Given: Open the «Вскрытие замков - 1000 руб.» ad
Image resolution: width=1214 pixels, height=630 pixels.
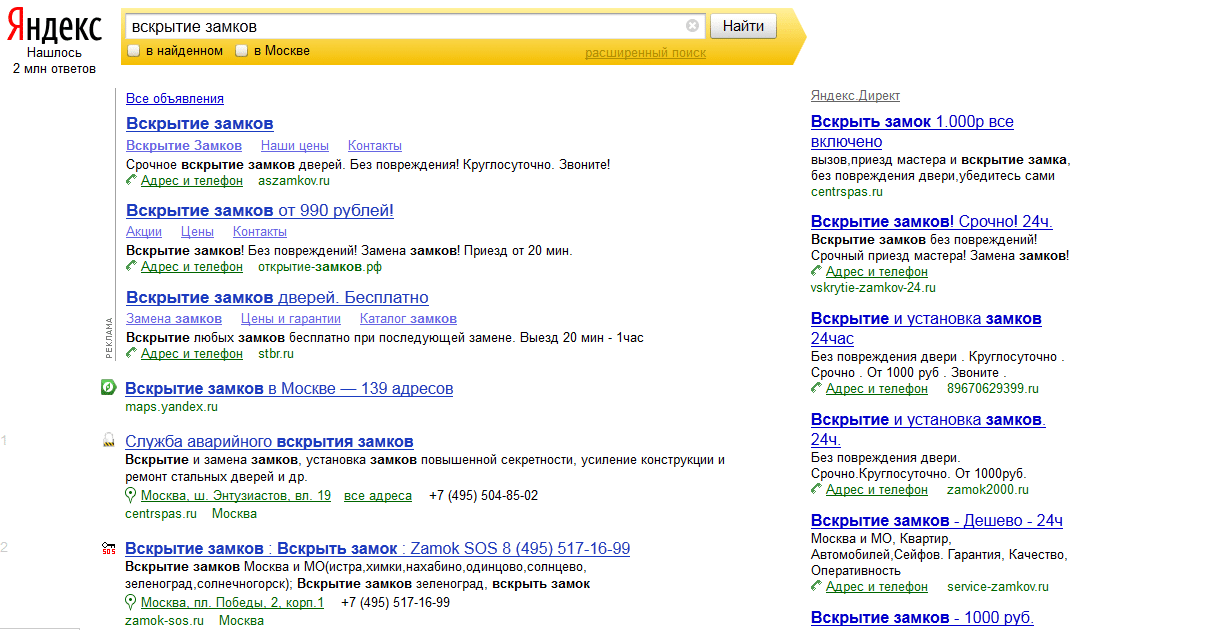Looking at the screenshot, I should [922, 618].
